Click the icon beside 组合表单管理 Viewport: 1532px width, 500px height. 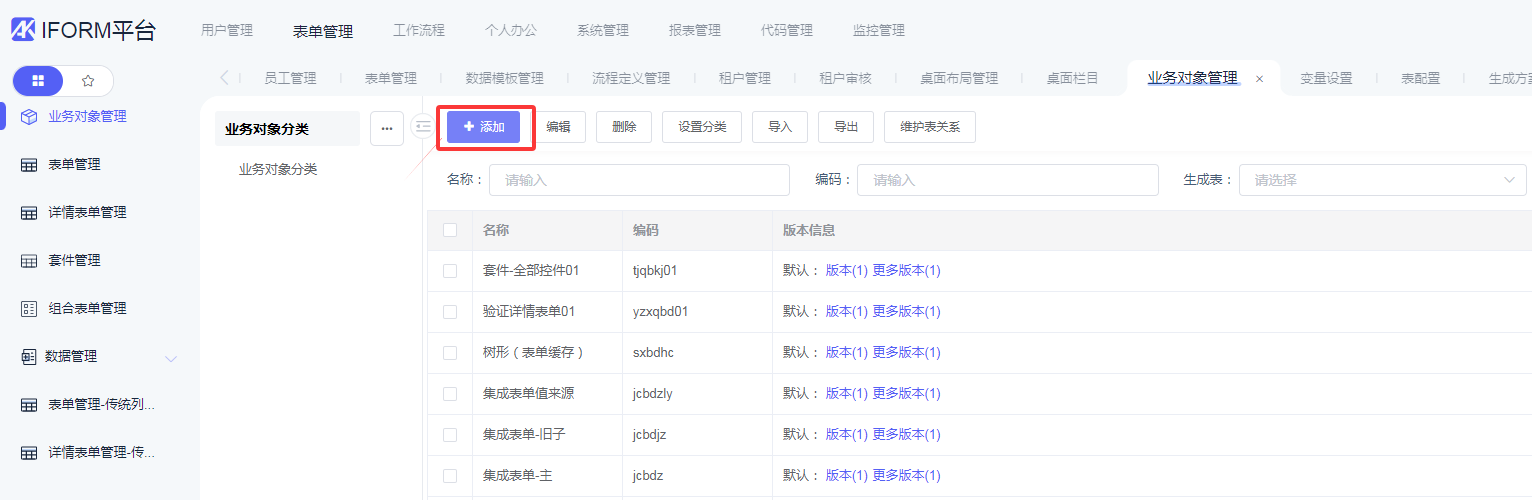pos(29,308)
